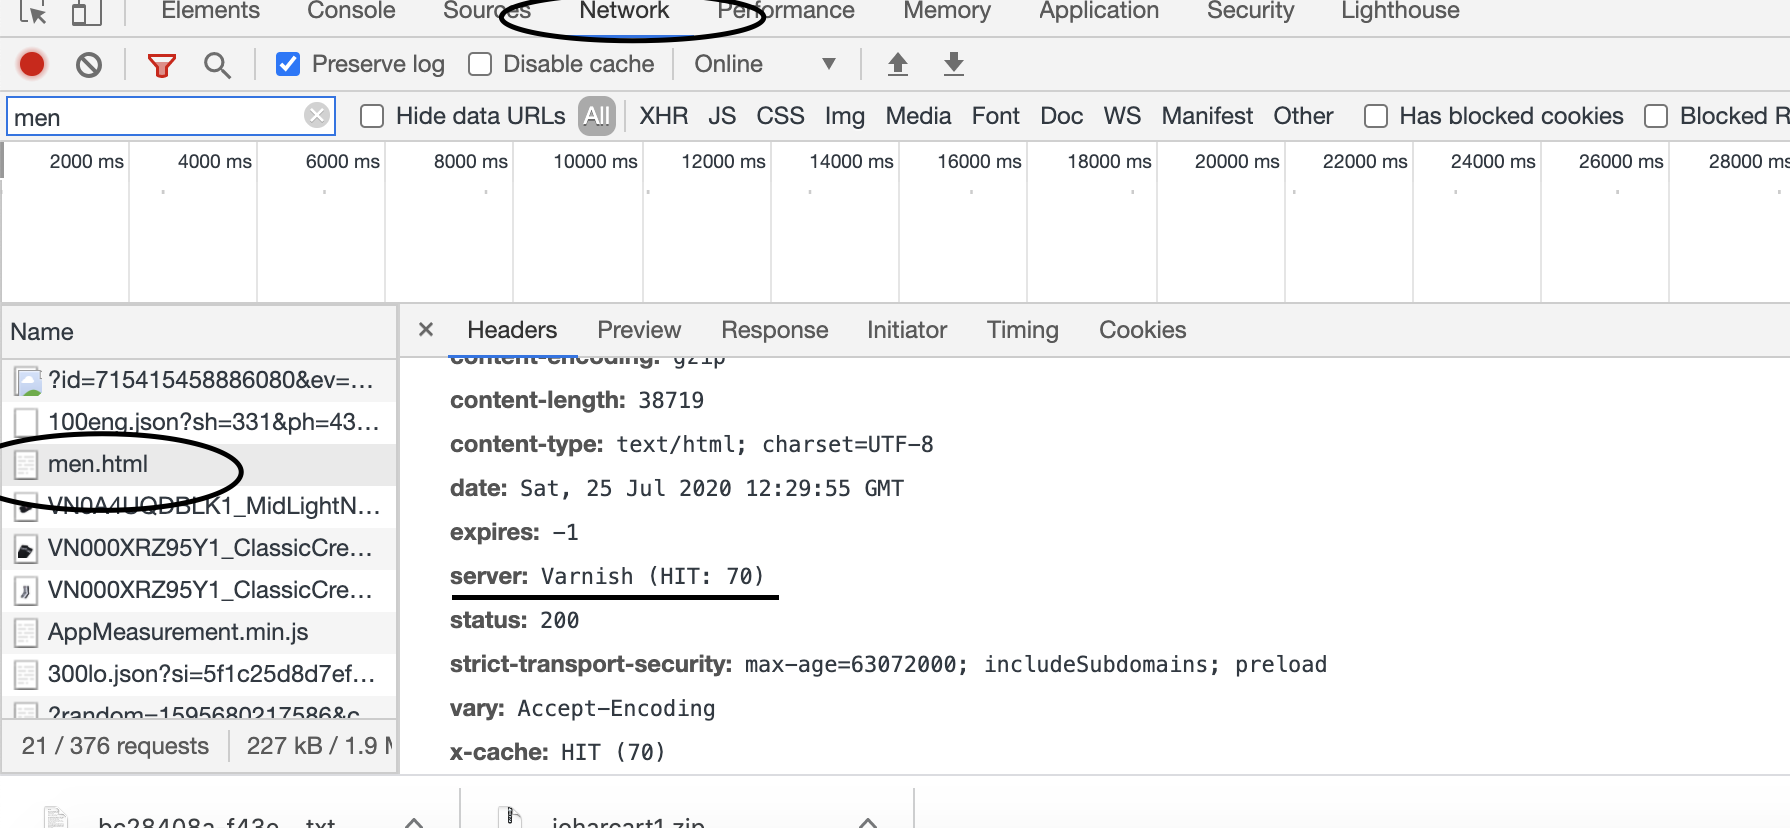Click the x-cache: HIT (70) line
Image resolution: width=1790 pixels, height=828 pixels.
point(558,752)
